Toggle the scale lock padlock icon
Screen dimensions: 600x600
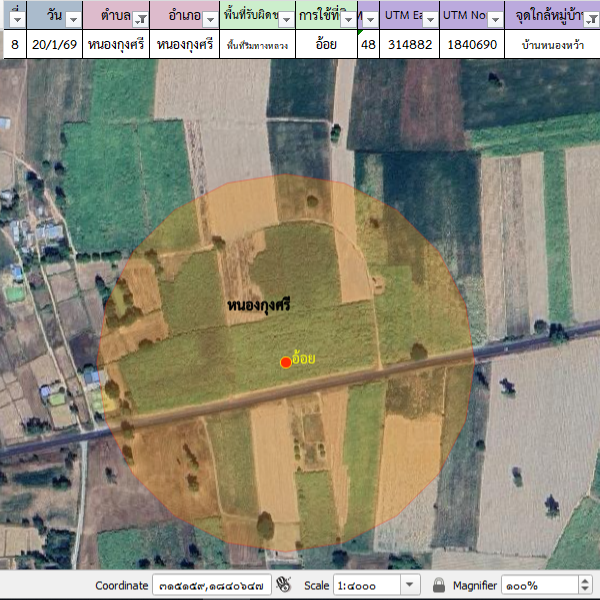[x=439, y=585]
